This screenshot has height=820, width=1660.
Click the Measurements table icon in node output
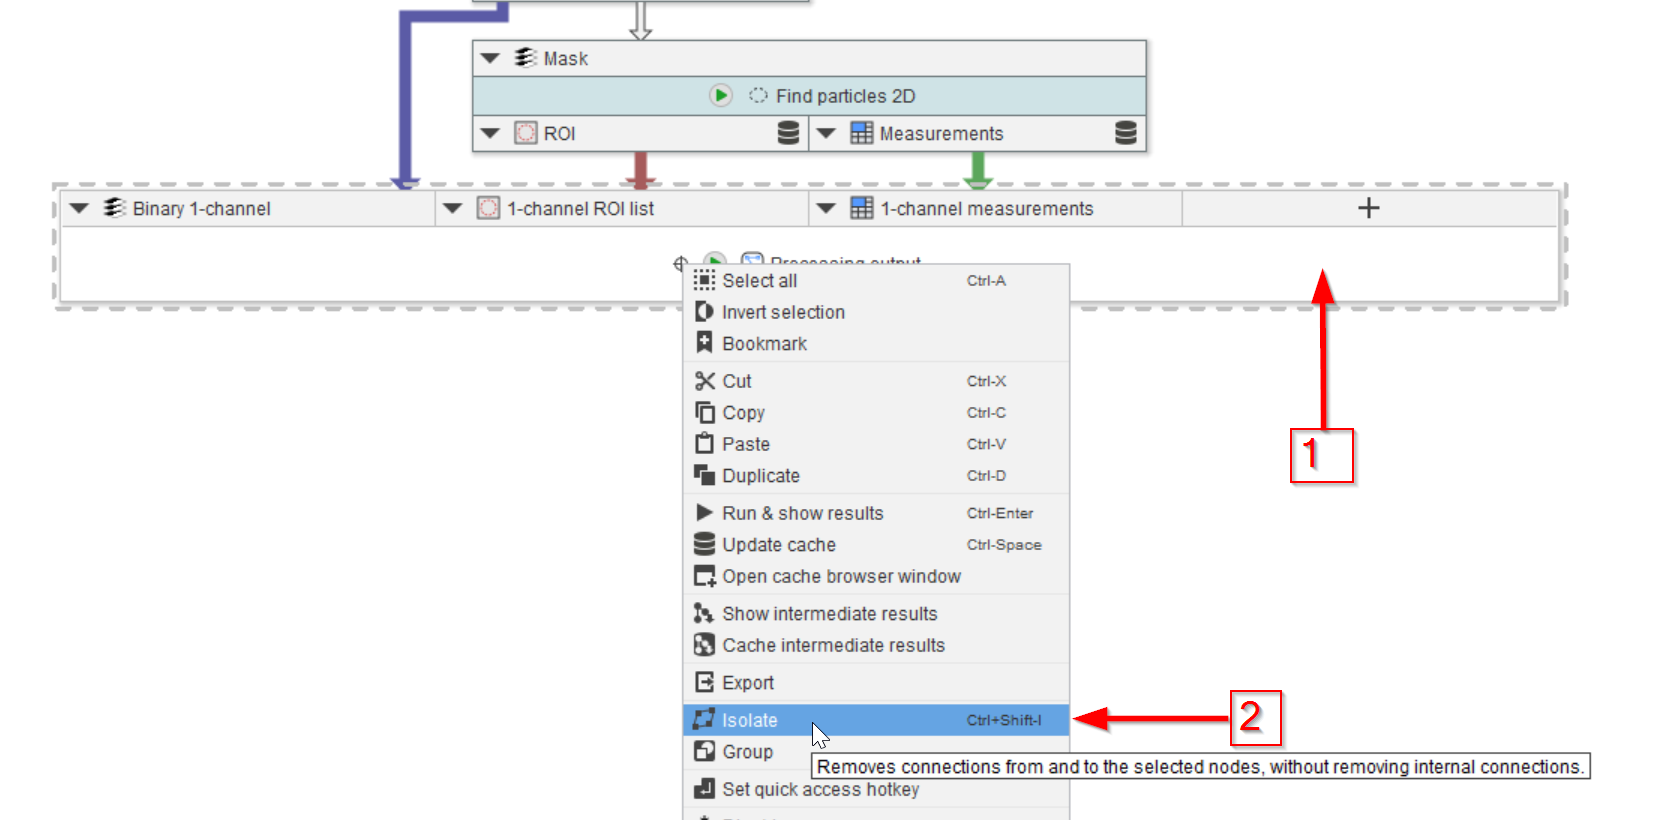tap(861, 133)
